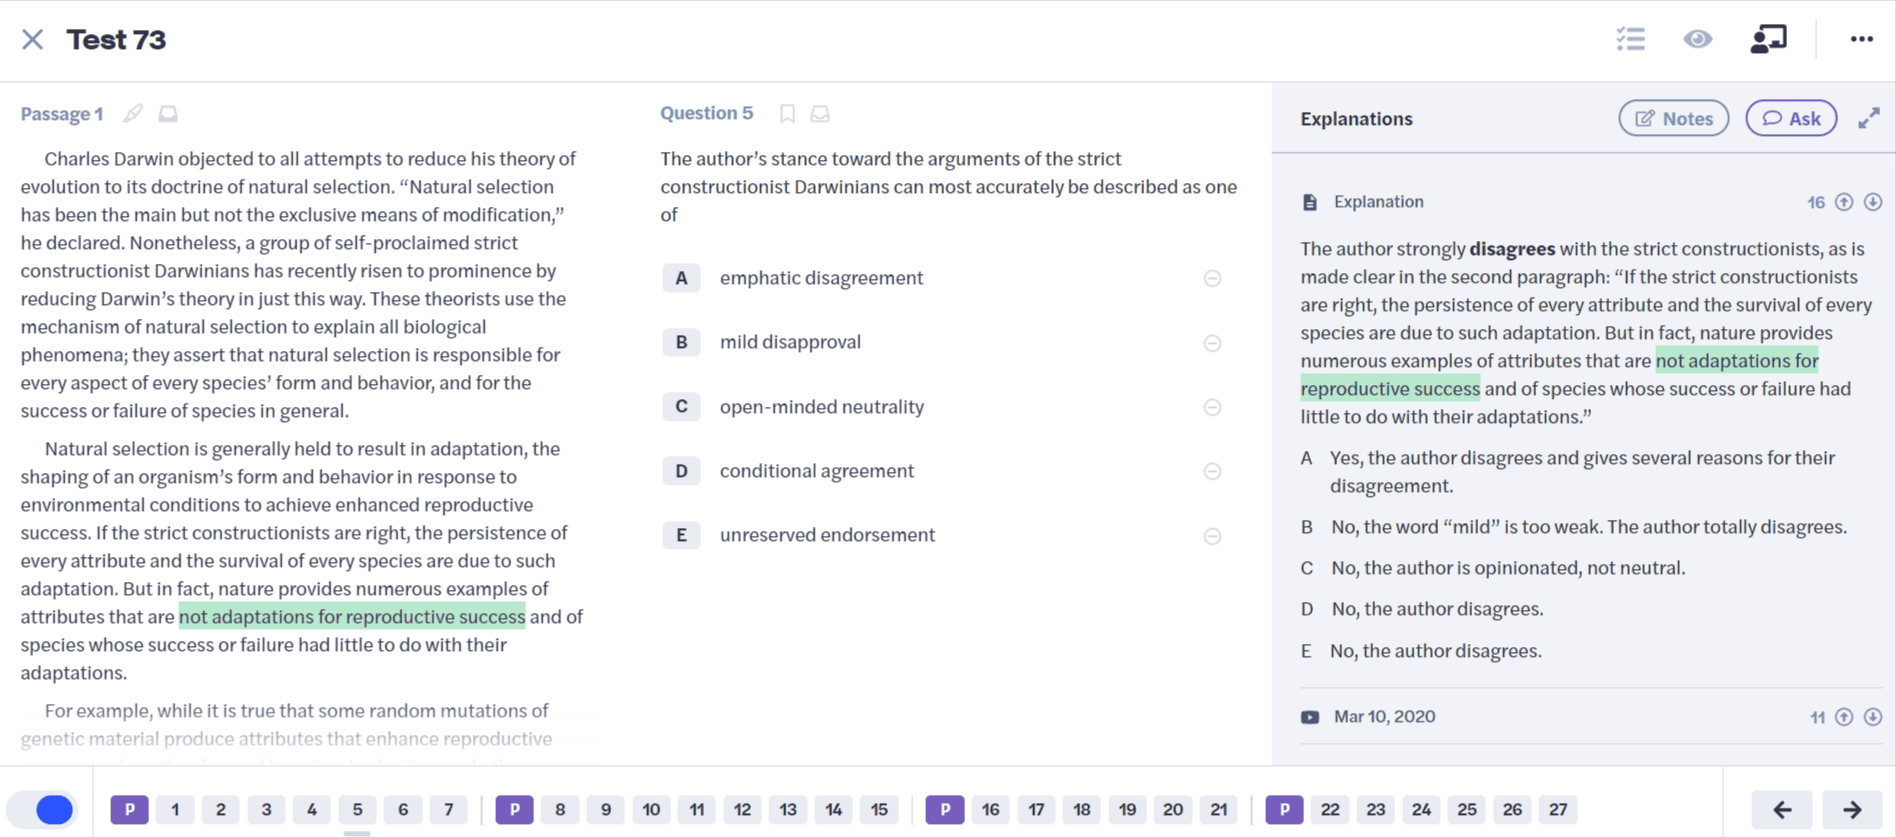
Task: Jump to question 7
Action: tap(448, 809)
